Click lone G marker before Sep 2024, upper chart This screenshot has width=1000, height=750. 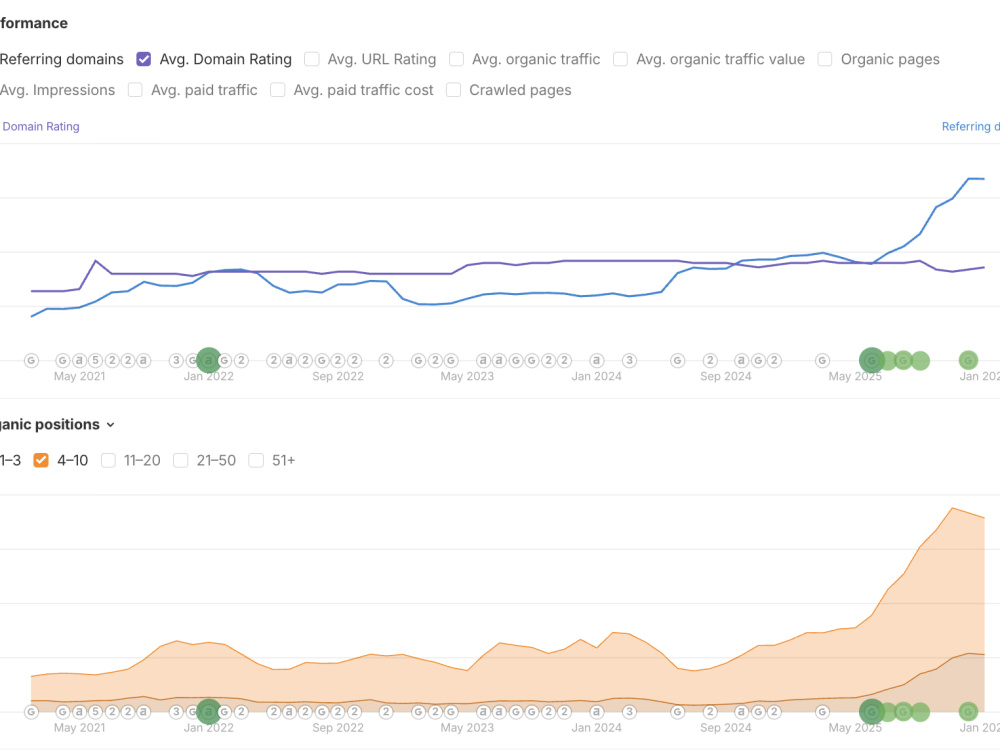click(677, 361)
